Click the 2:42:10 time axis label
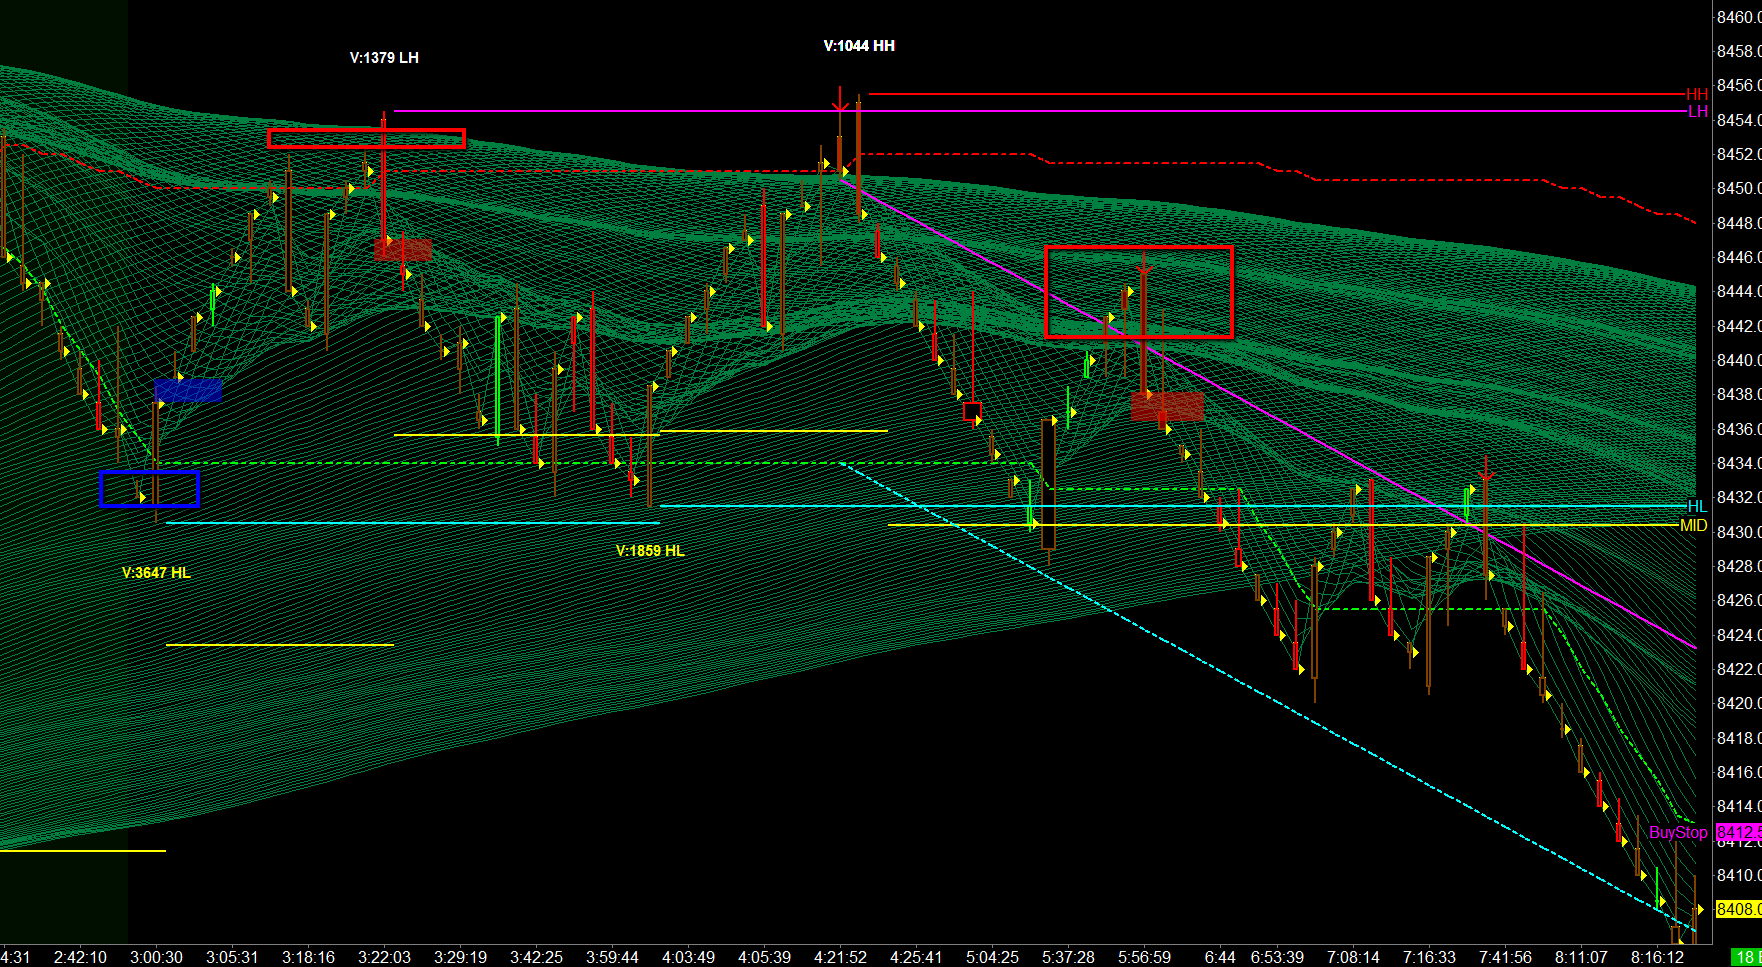Viewport: 1762px width, 967px height. (x=80, y=957)
